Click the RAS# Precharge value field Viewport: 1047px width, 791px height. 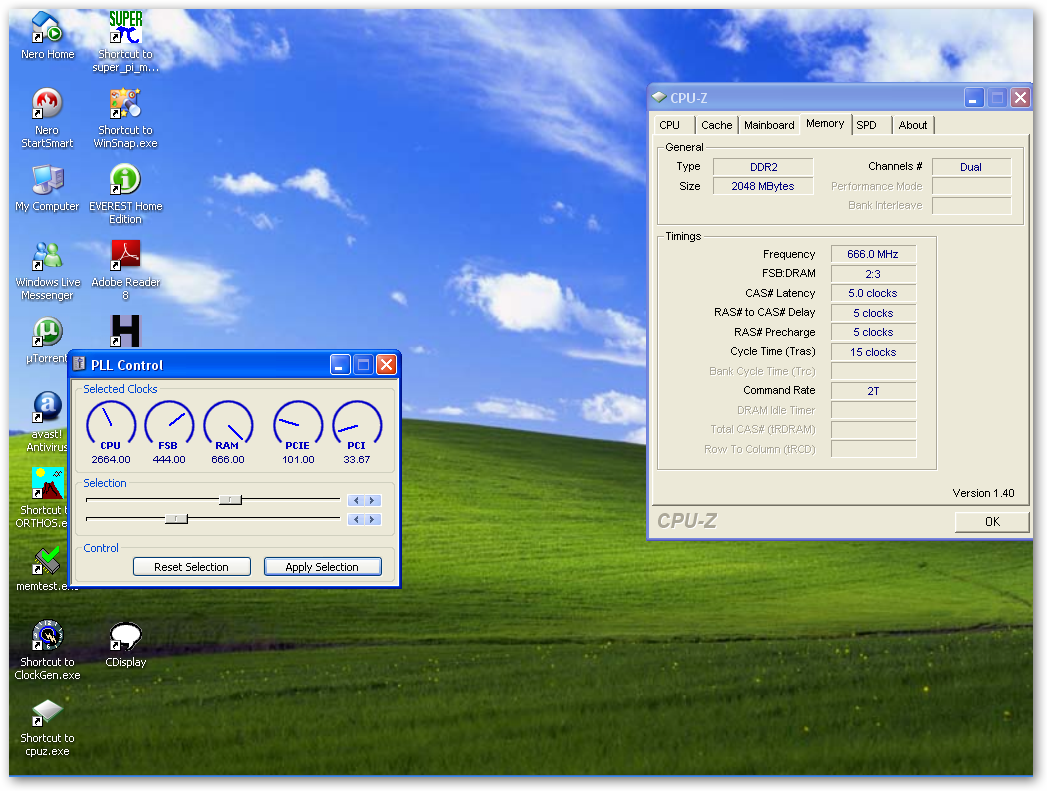tap(873, 332)
